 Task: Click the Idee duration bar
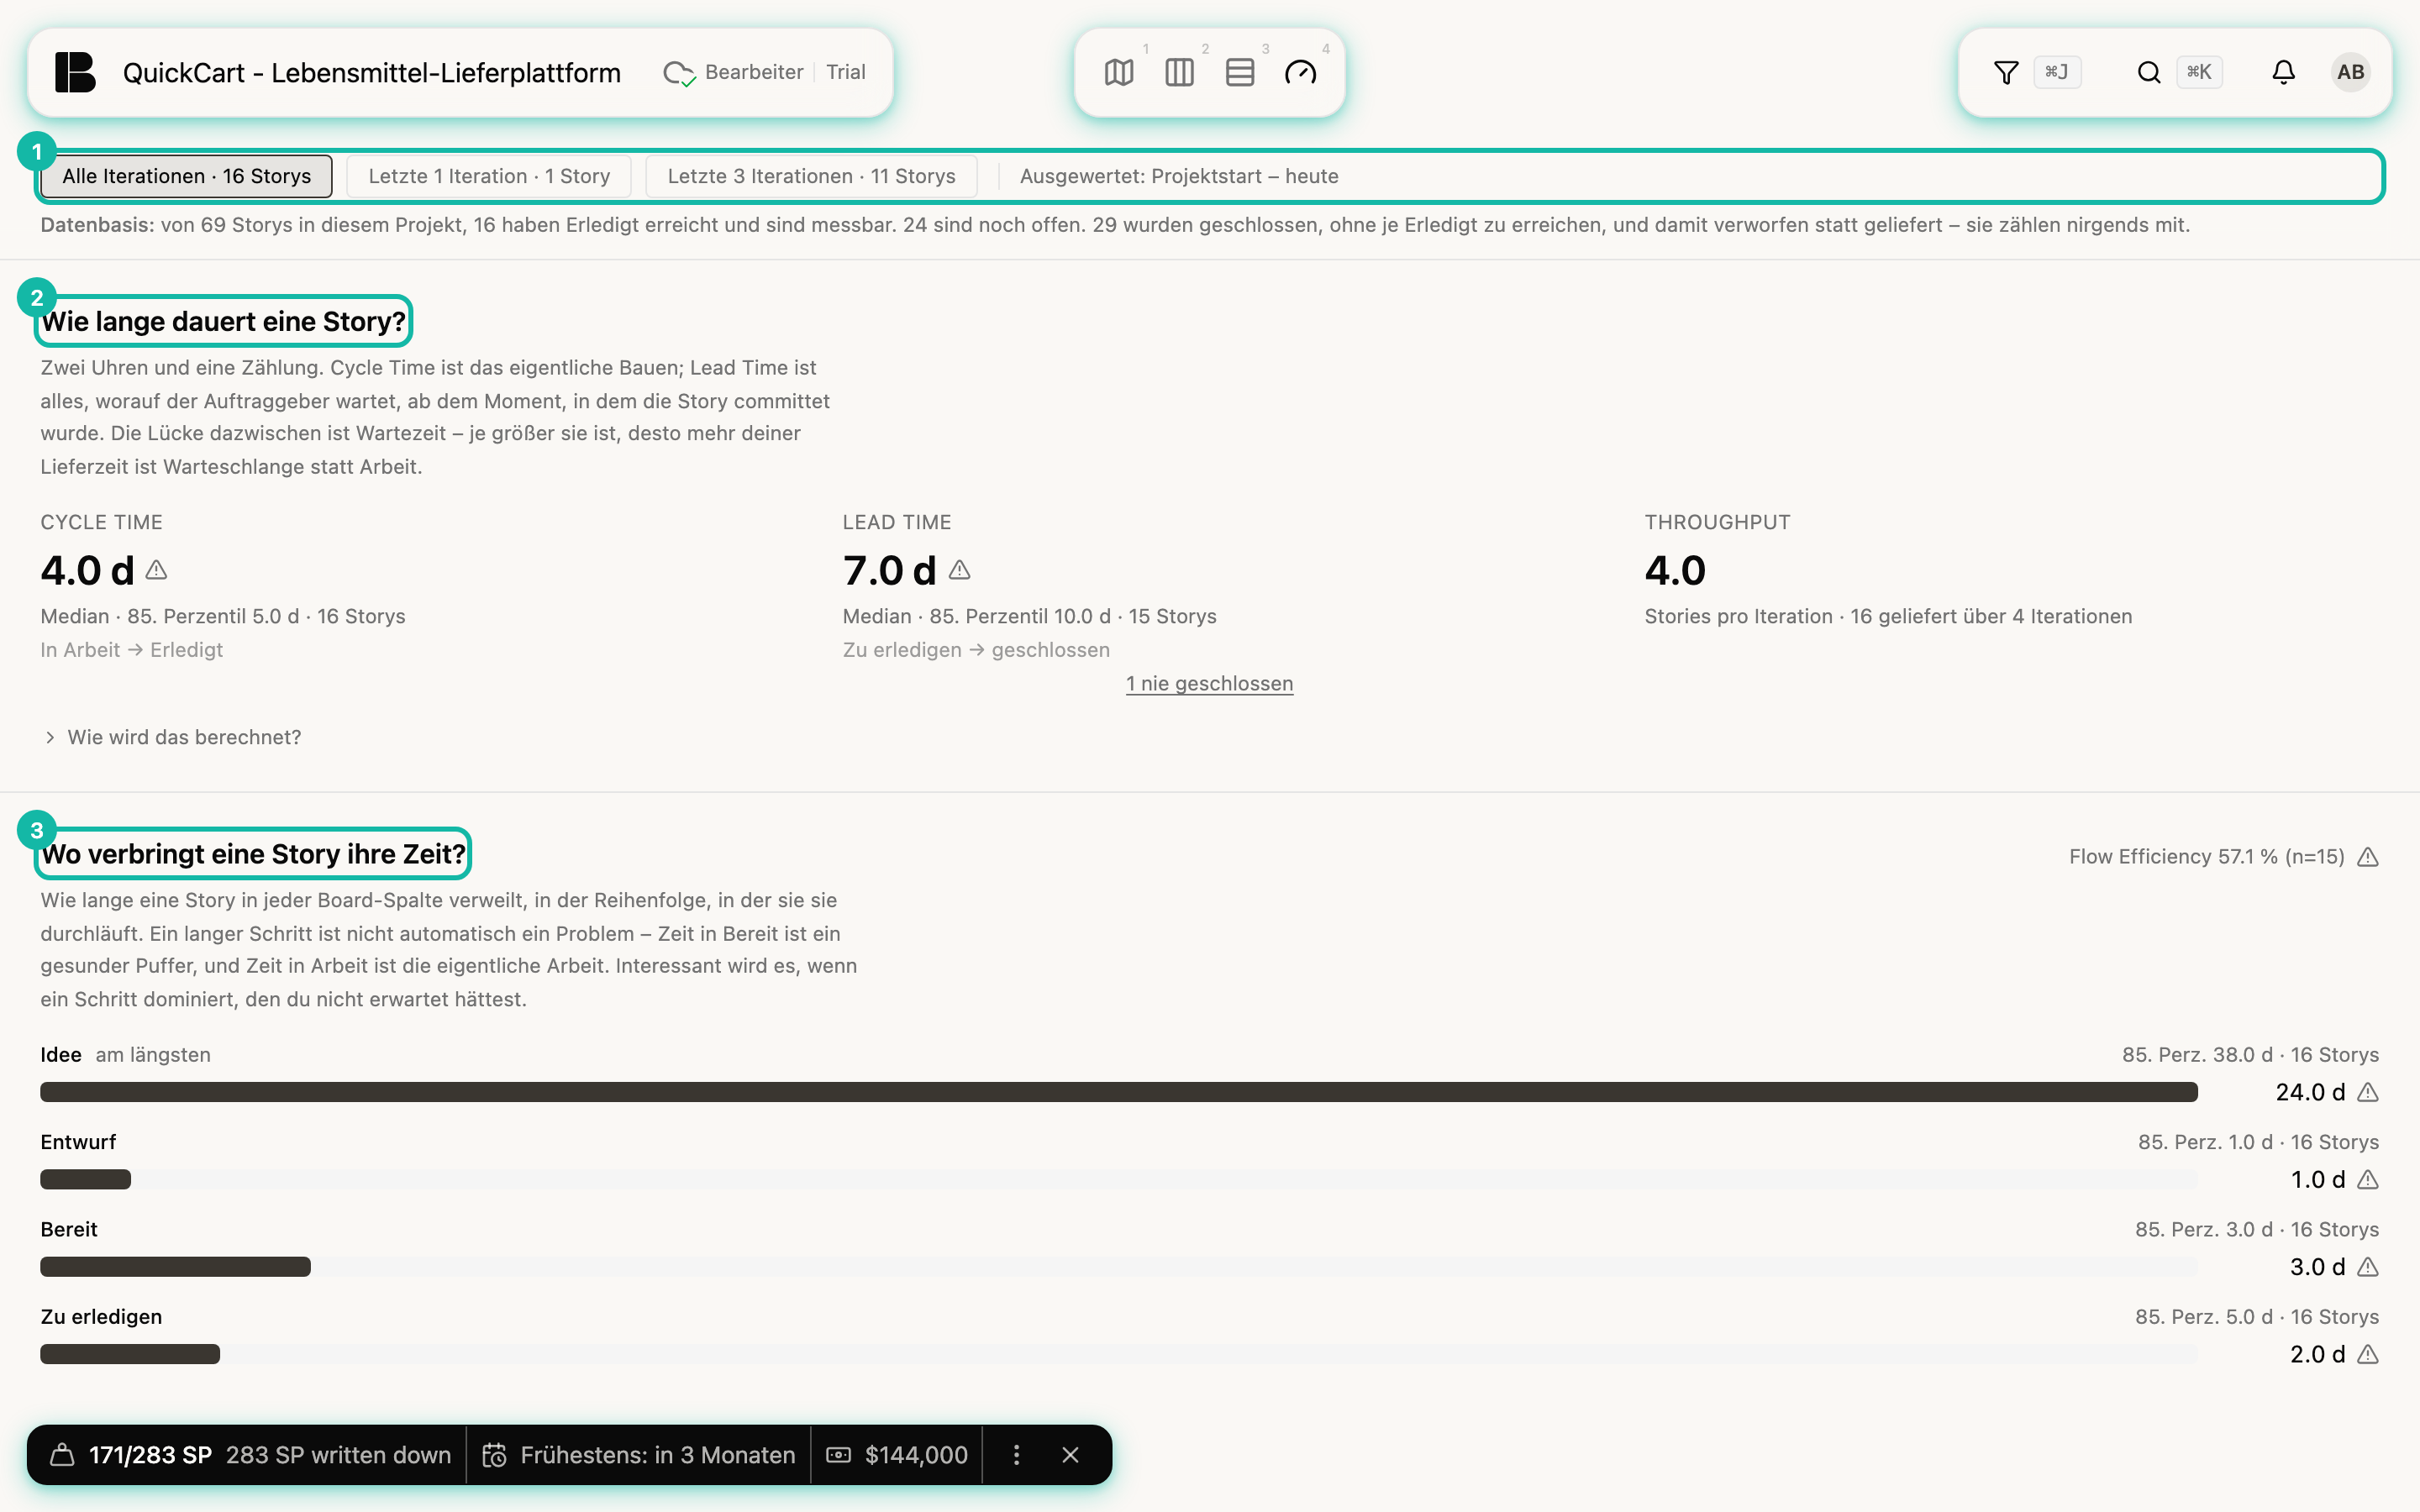point(1118,1092)
